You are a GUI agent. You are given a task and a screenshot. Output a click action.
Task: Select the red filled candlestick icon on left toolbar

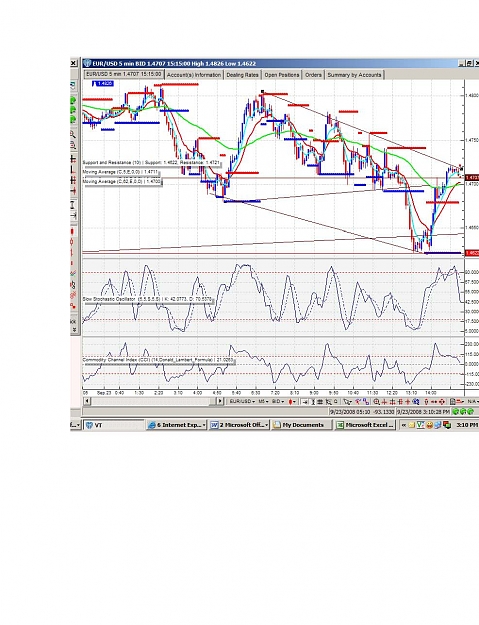click(72, 231)
